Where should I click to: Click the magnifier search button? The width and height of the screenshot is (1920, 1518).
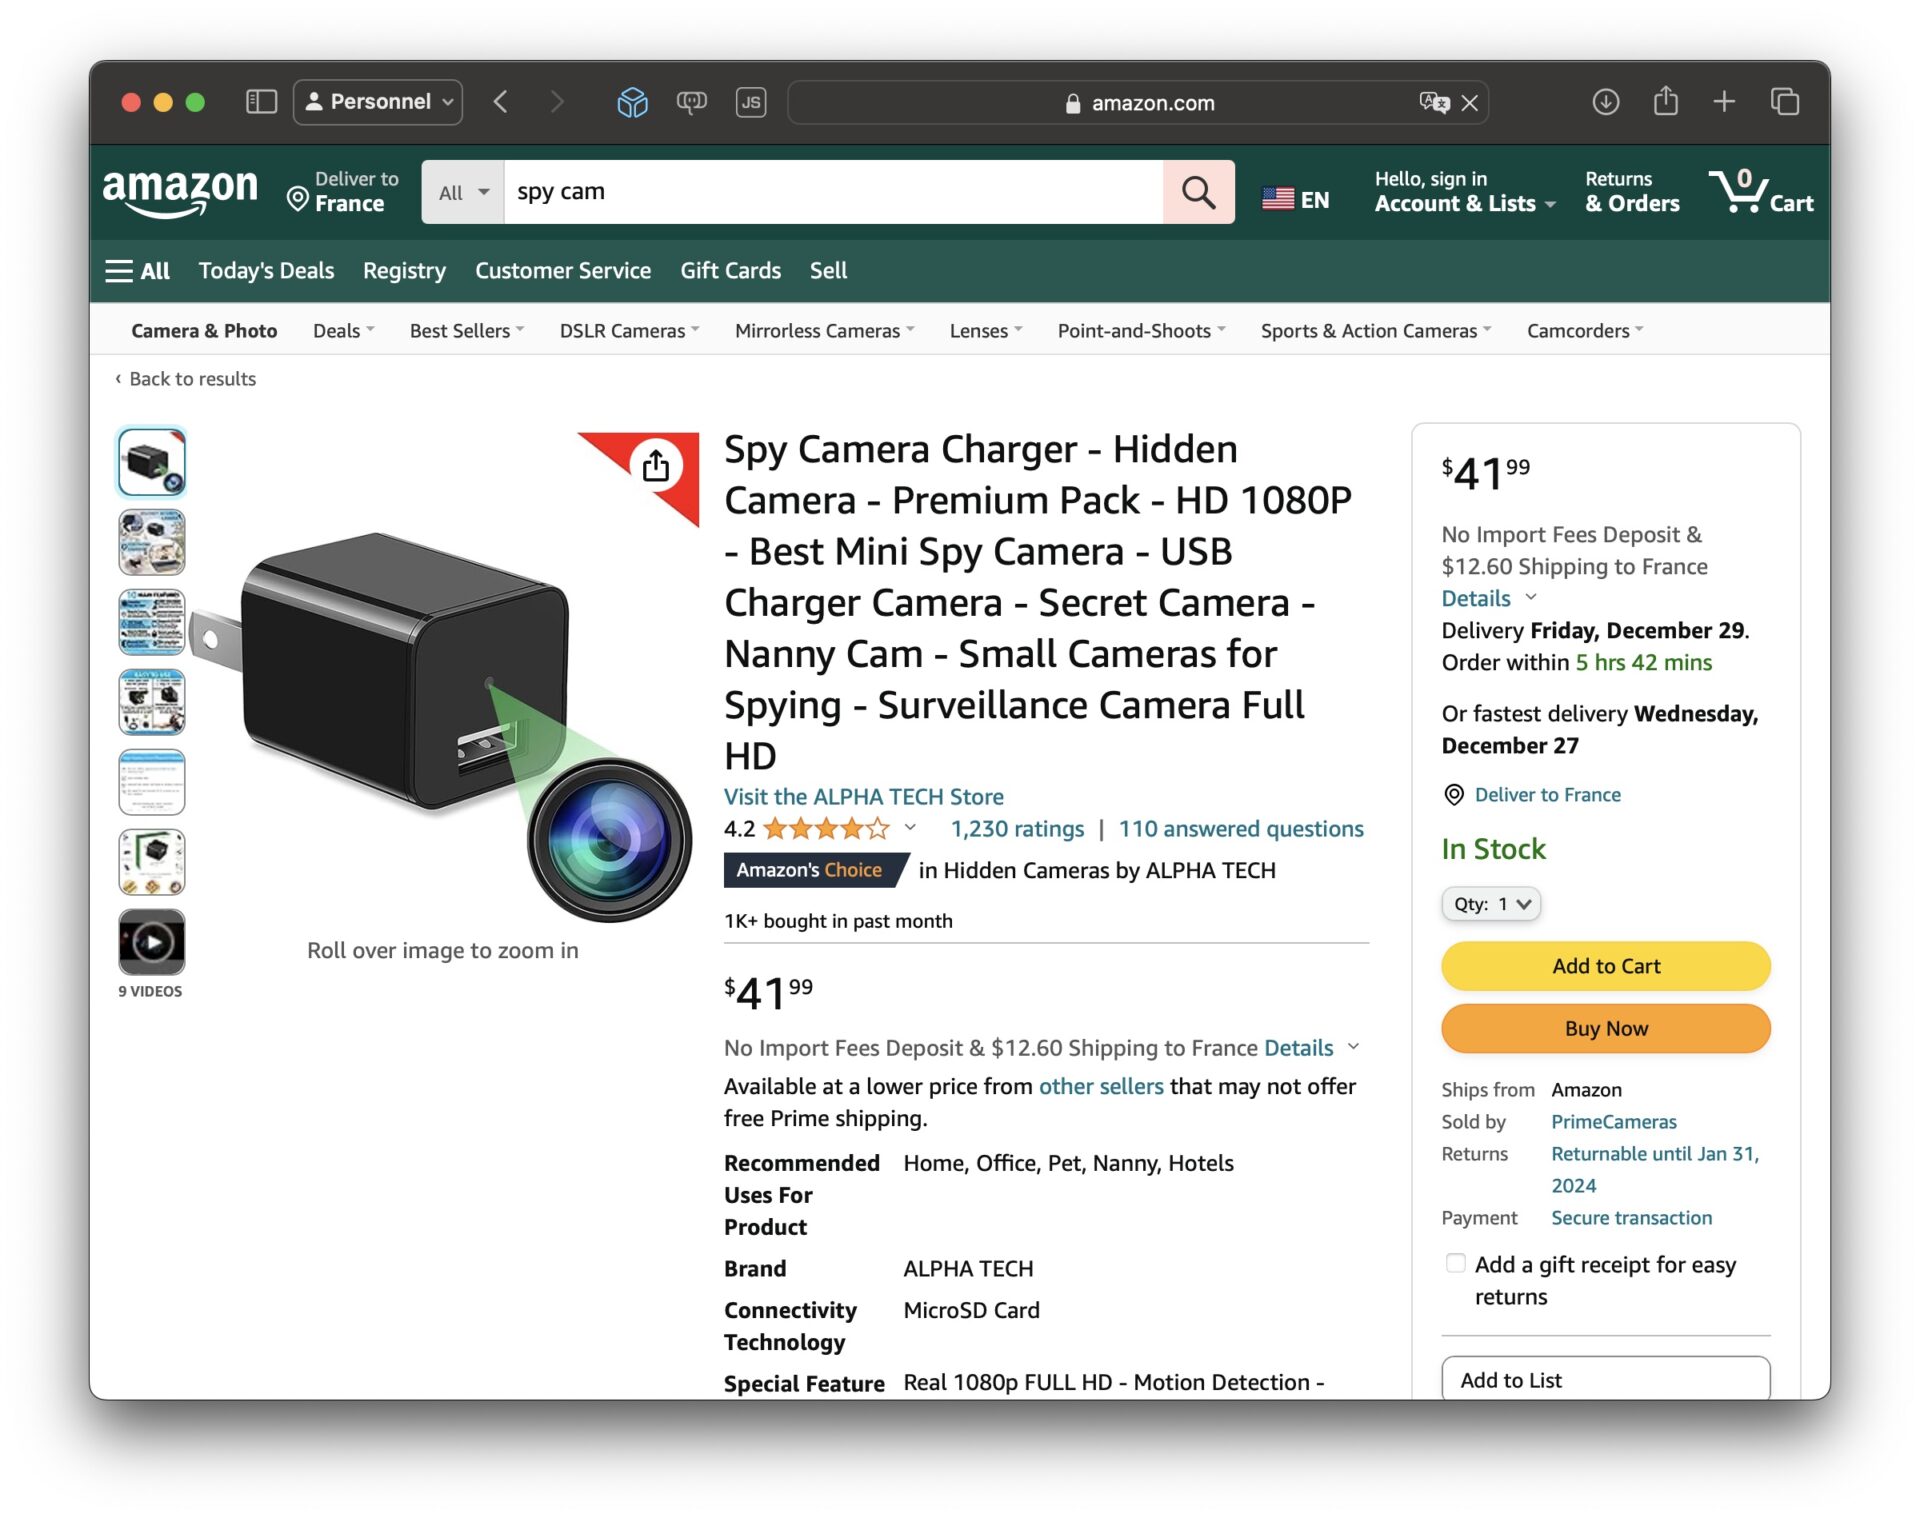point(1198,191)
